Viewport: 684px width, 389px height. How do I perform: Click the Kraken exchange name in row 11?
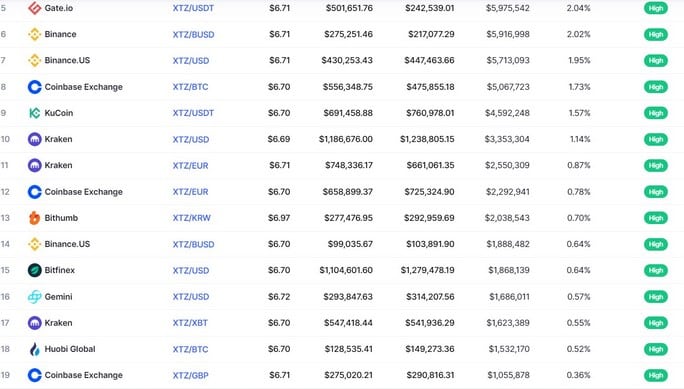click(x=58, y=165)
